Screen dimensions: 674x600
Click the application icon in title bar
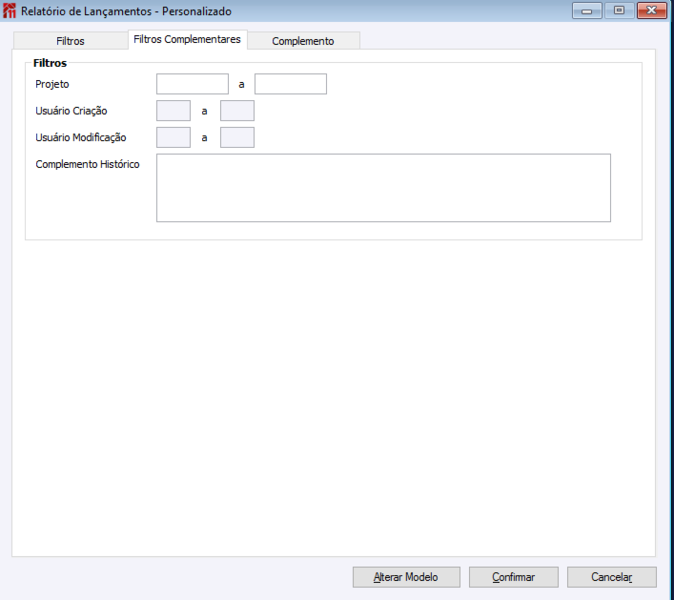click(9, 11)
